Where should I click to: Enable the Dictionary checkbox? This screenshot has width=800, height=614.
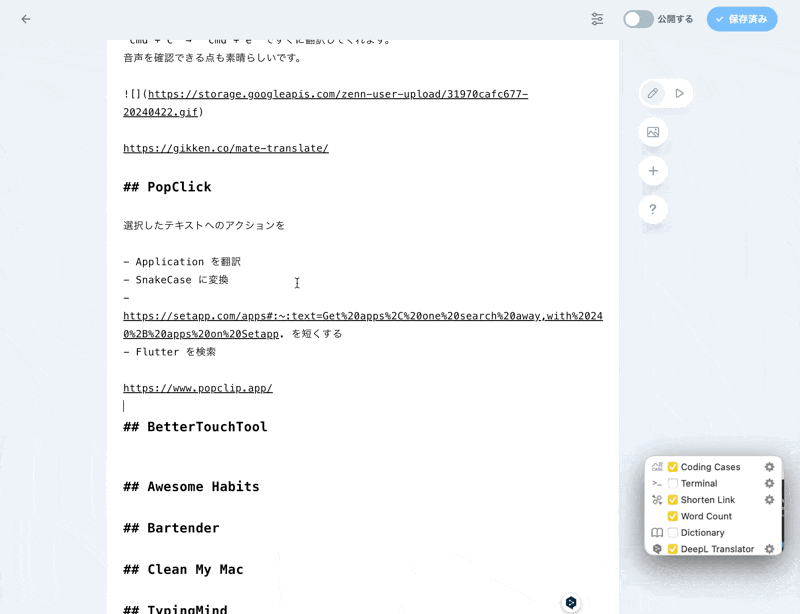pyautogui.click(x=672, y=532)
